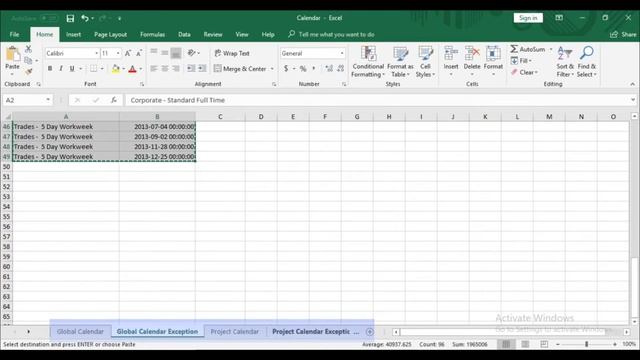Open Sort & Filter
Viewport: 640px width, 360px height.
tap(565, 61)
